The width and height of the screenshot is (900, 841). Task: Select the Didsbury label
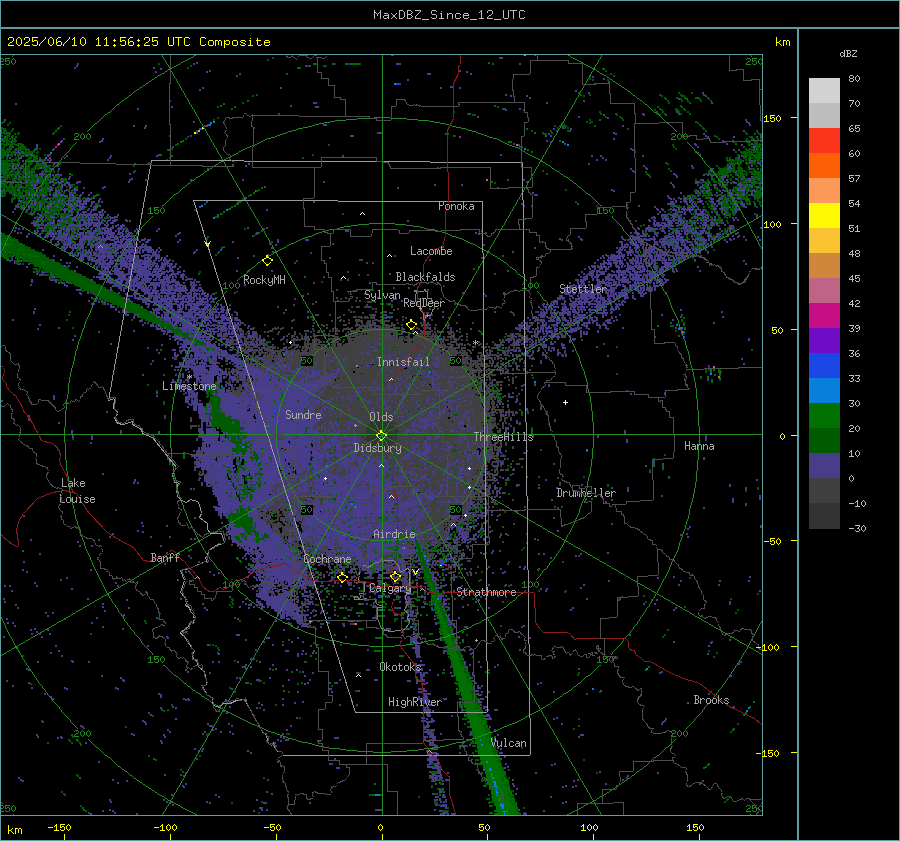point(377,448)
